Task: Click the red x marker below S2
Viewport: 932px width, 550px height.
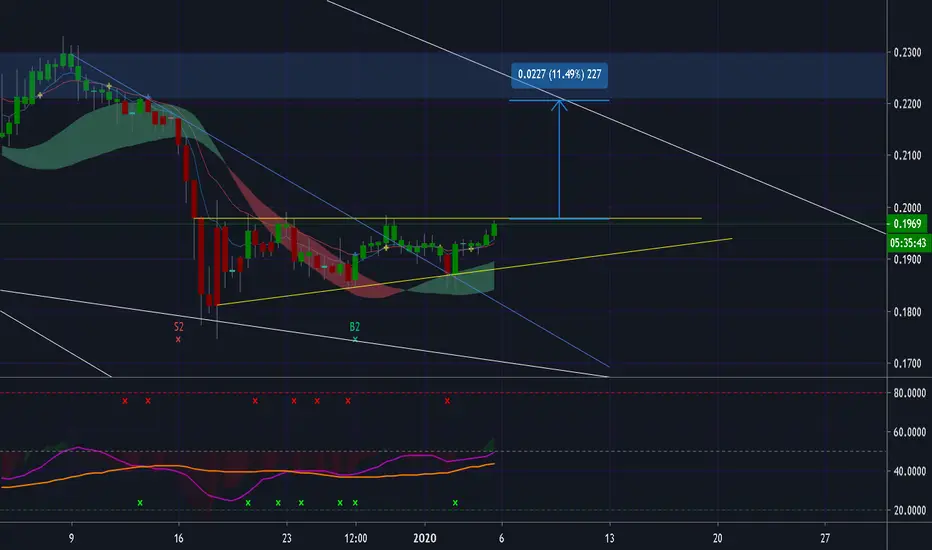Action: pos(178,340)
